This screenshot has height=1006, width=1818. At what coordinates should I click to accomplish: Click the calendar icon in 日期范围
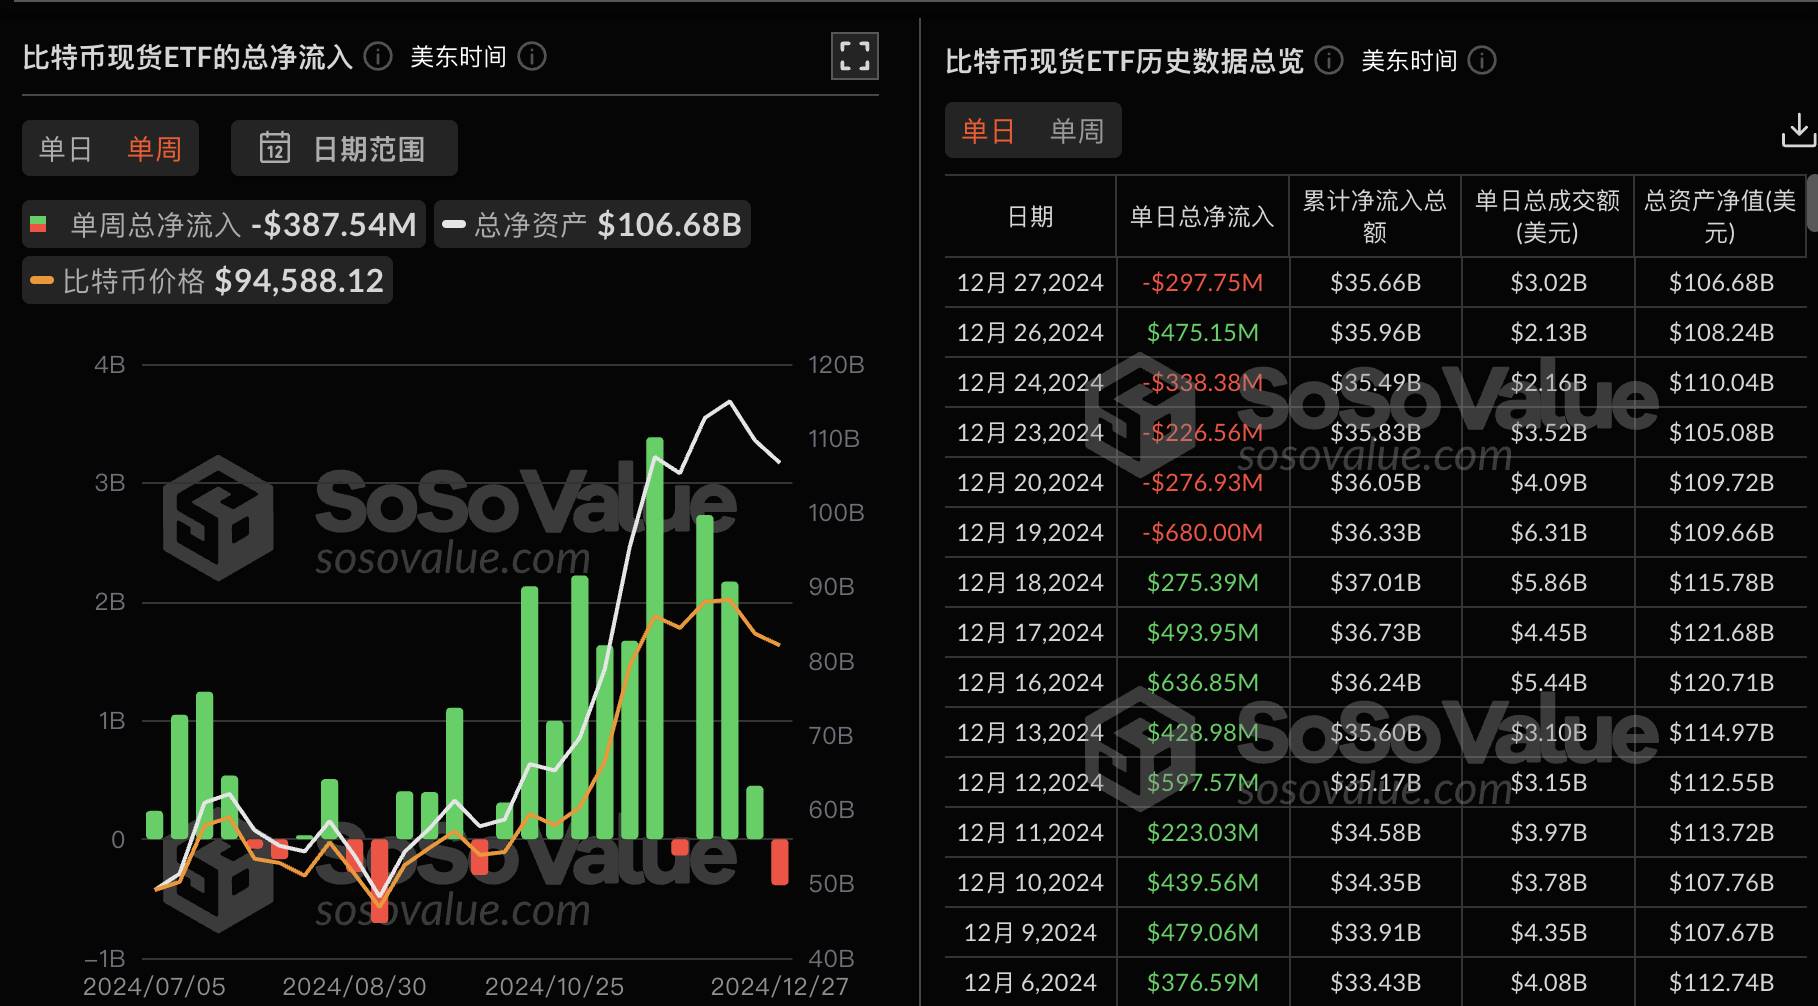pyautogui.click(x=274, y=149)
